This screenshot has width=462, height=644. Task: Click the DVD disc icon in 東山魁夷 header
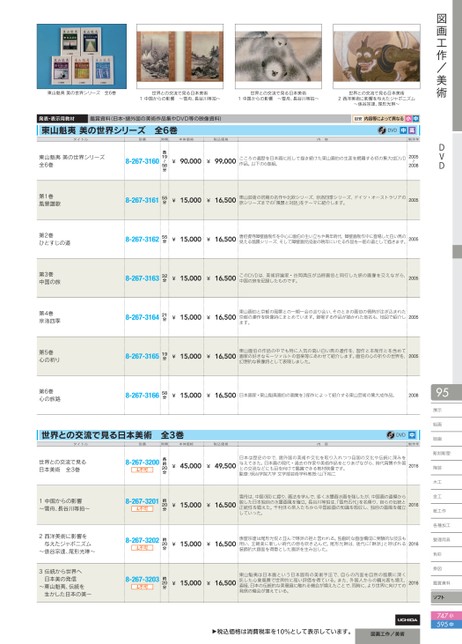(x=382, y=130)
